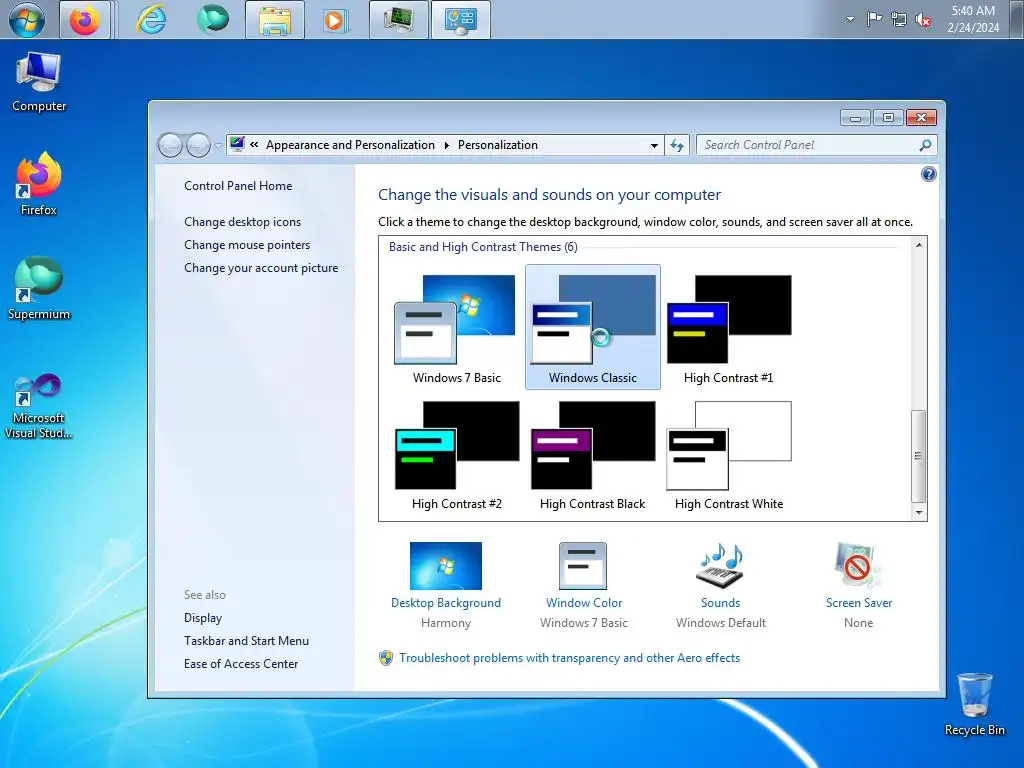Viewport: 1024px width, 768px height.
Task: Open Display under See also
Action: 203,618
